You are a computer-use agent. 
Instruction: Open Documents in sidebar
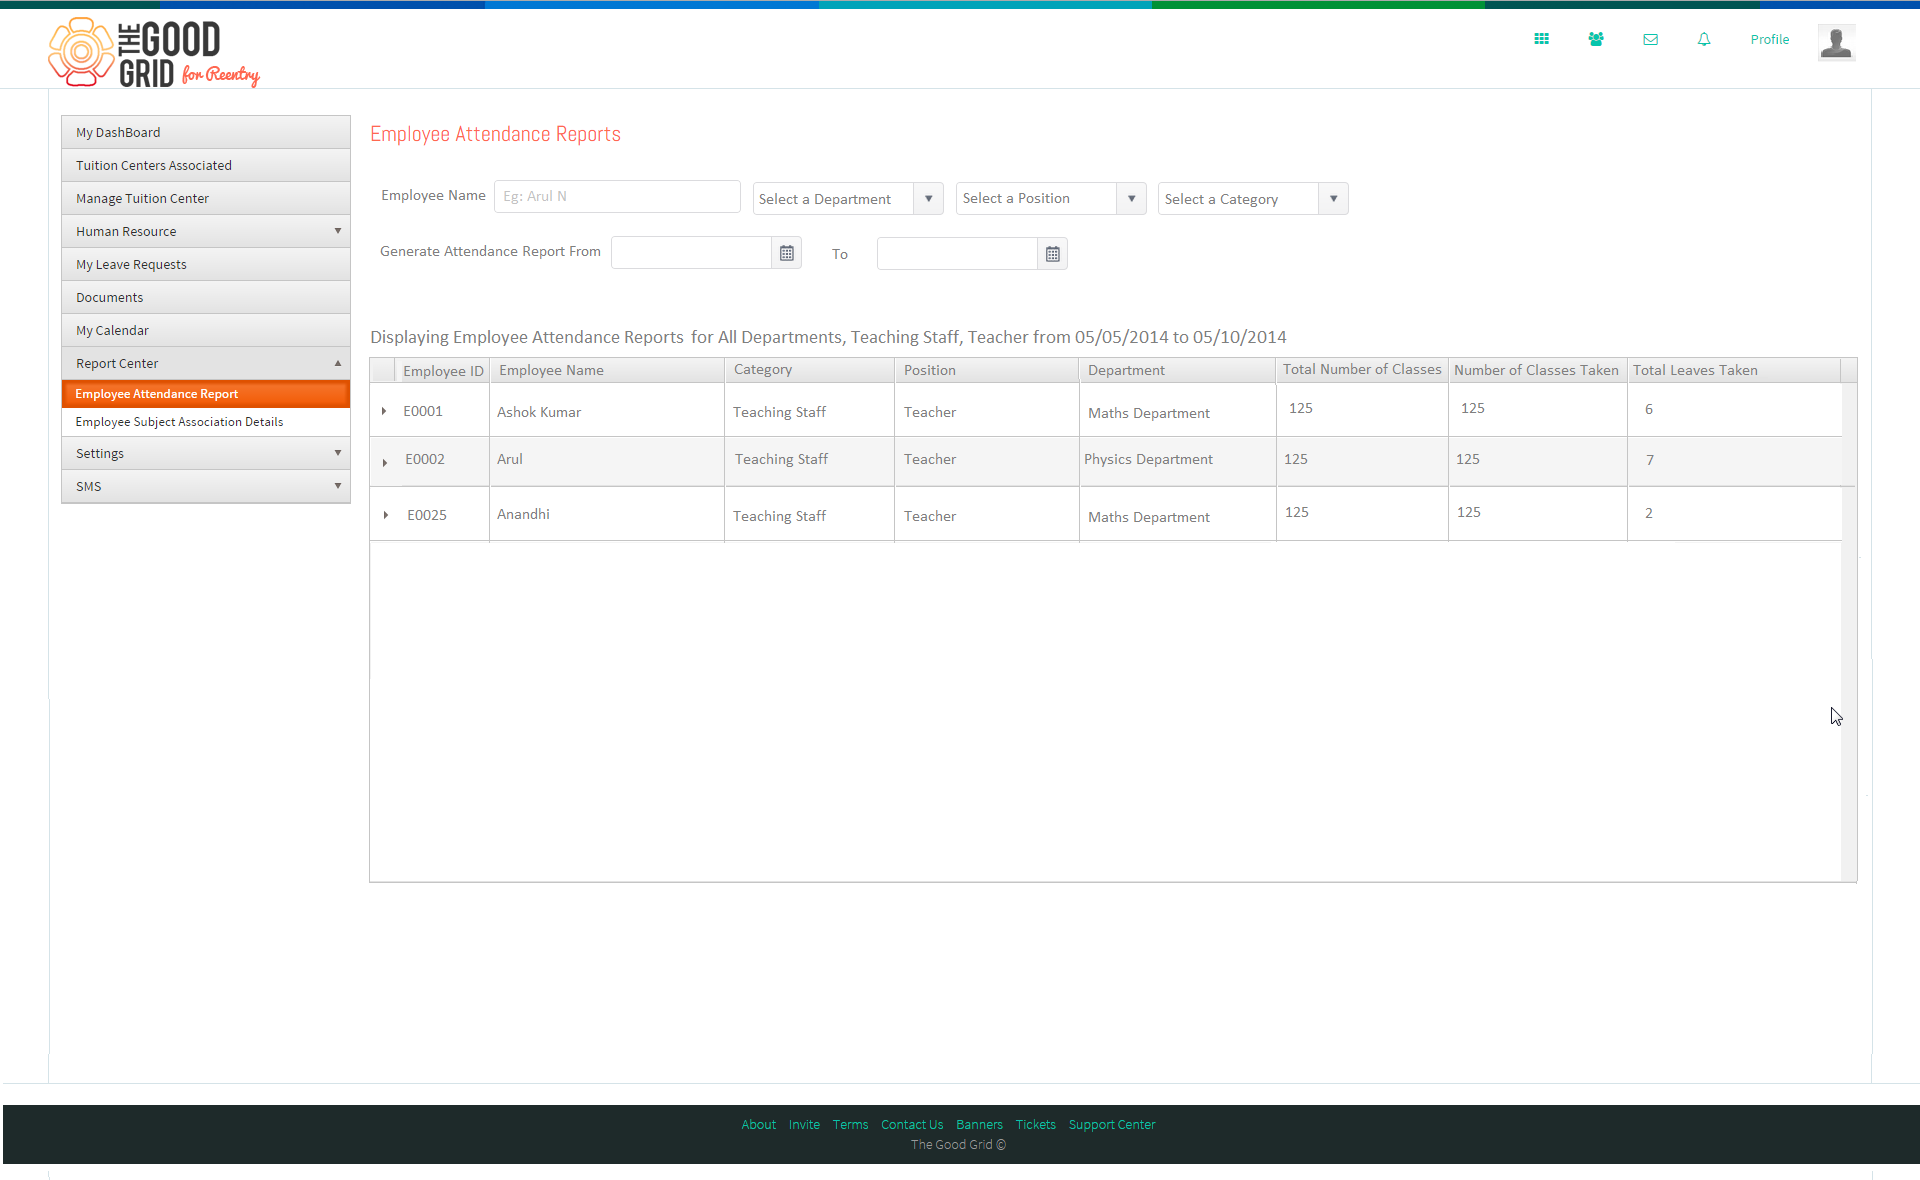coord(206,297)
